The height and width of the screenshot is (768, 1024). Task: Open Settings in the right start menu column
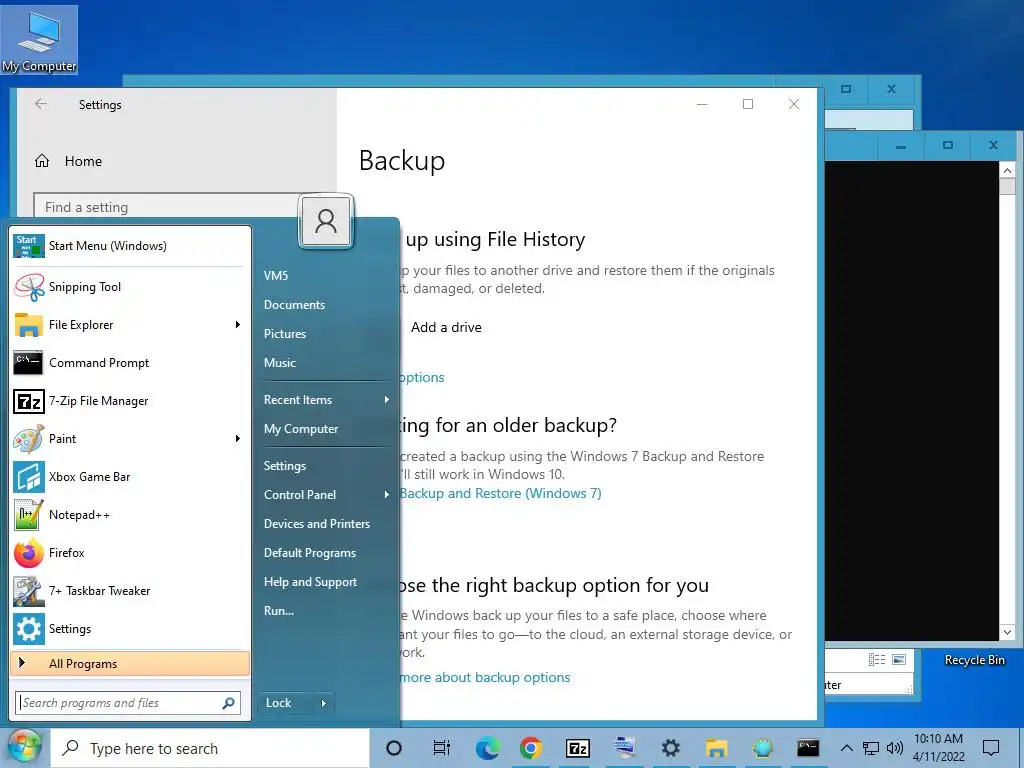[x=285, y=466]
